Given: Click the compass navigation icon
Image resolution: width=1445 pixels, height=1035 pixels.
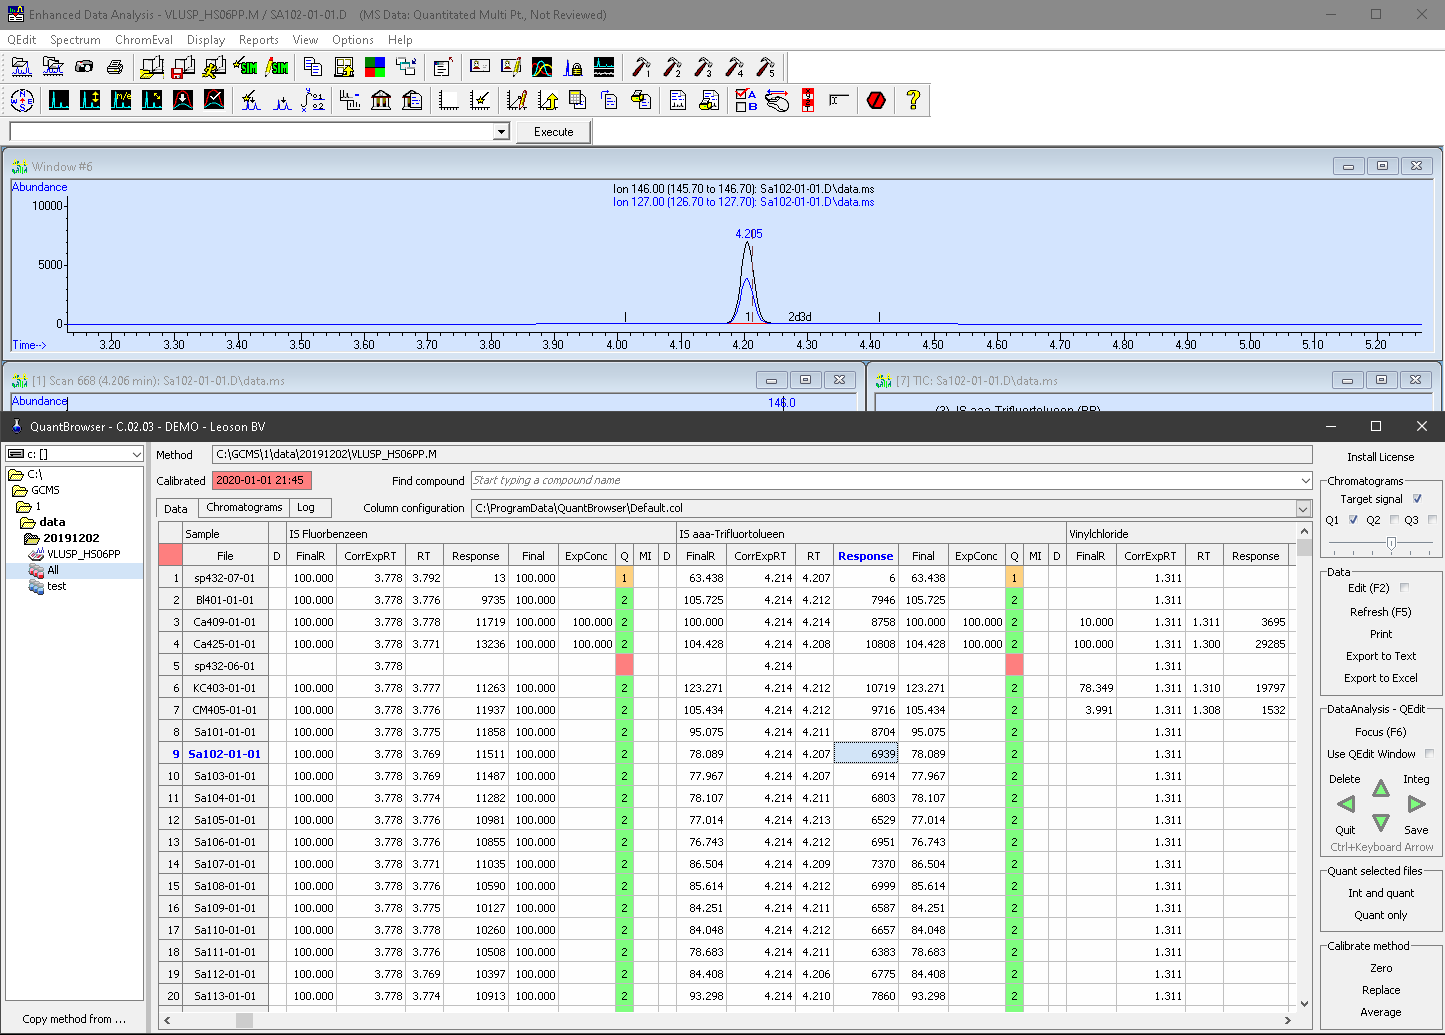Looking at the screenshot, I should coord(22,100).
